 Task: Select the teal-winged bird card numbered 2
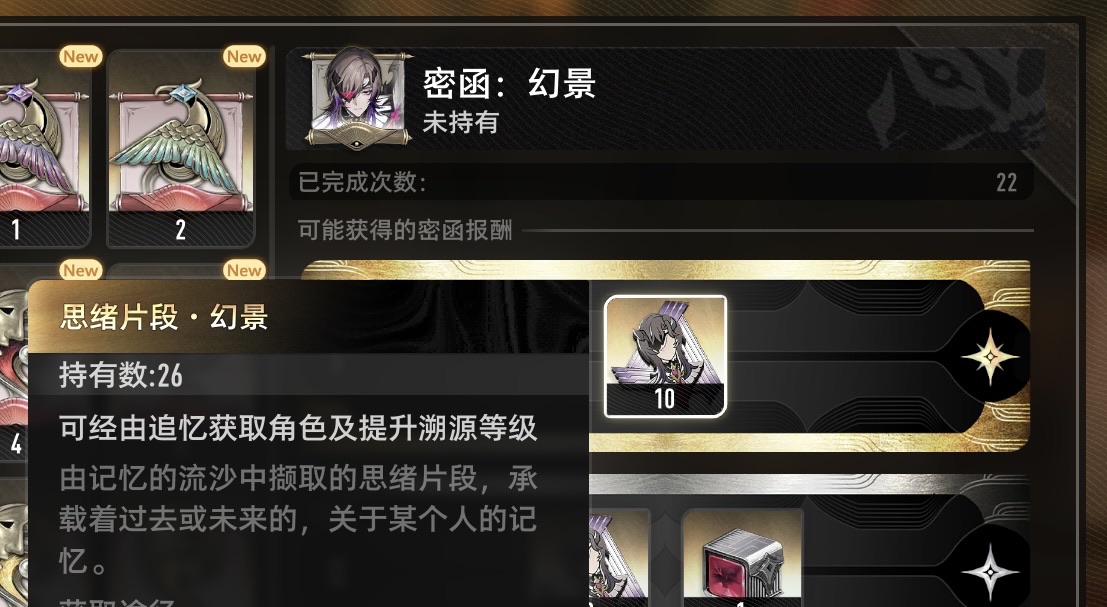(x=181, y=148)
